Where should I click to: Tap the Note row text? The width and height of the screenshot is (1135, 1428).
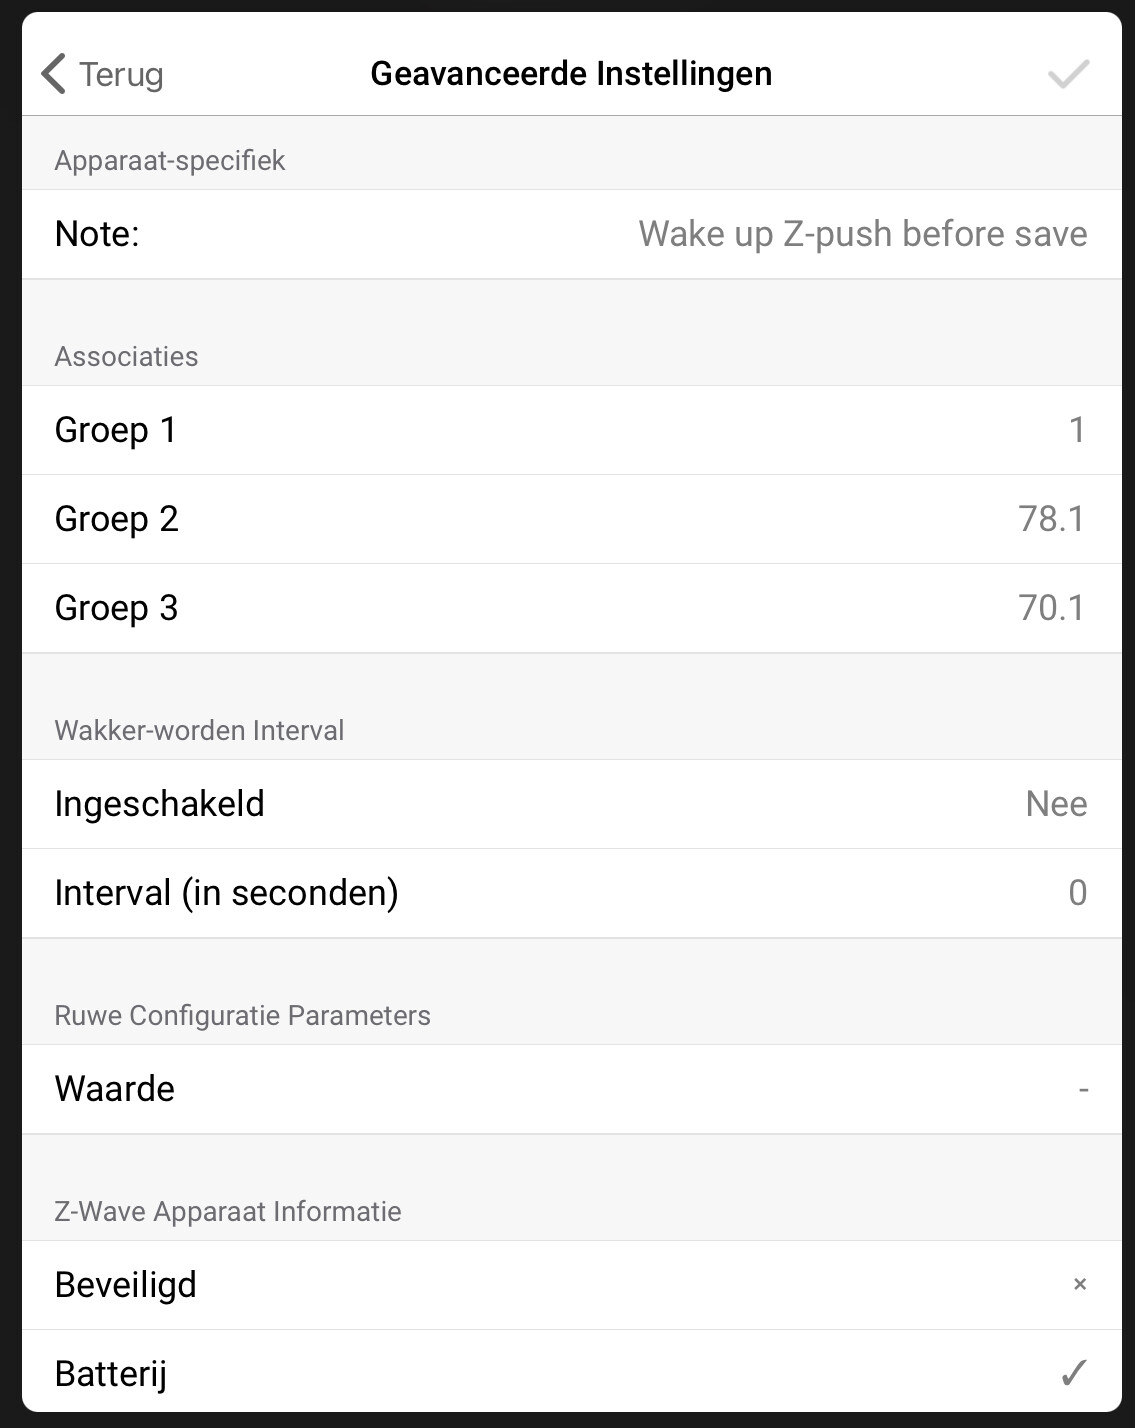(862, 234)
